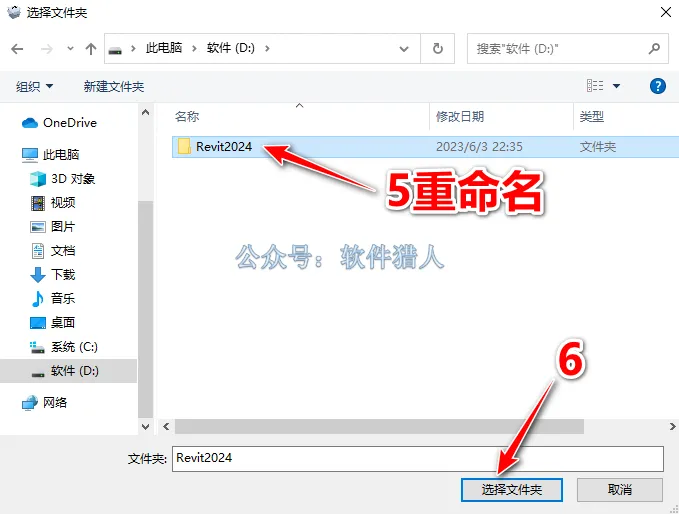Go back using the left arrow
Viewport: 679px width, 514px height.
coord(17,49)
